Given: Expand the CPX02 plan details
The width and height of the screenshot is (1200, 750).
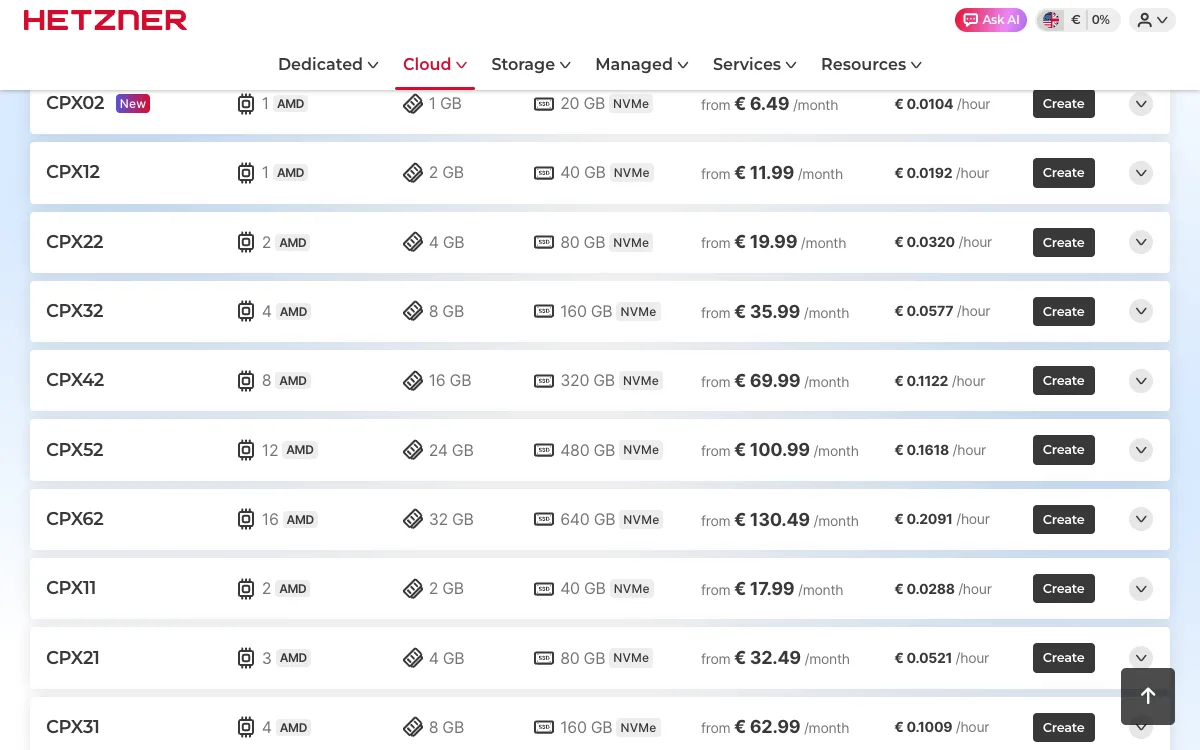Looking at the screenshot, I should [1141, 104].
